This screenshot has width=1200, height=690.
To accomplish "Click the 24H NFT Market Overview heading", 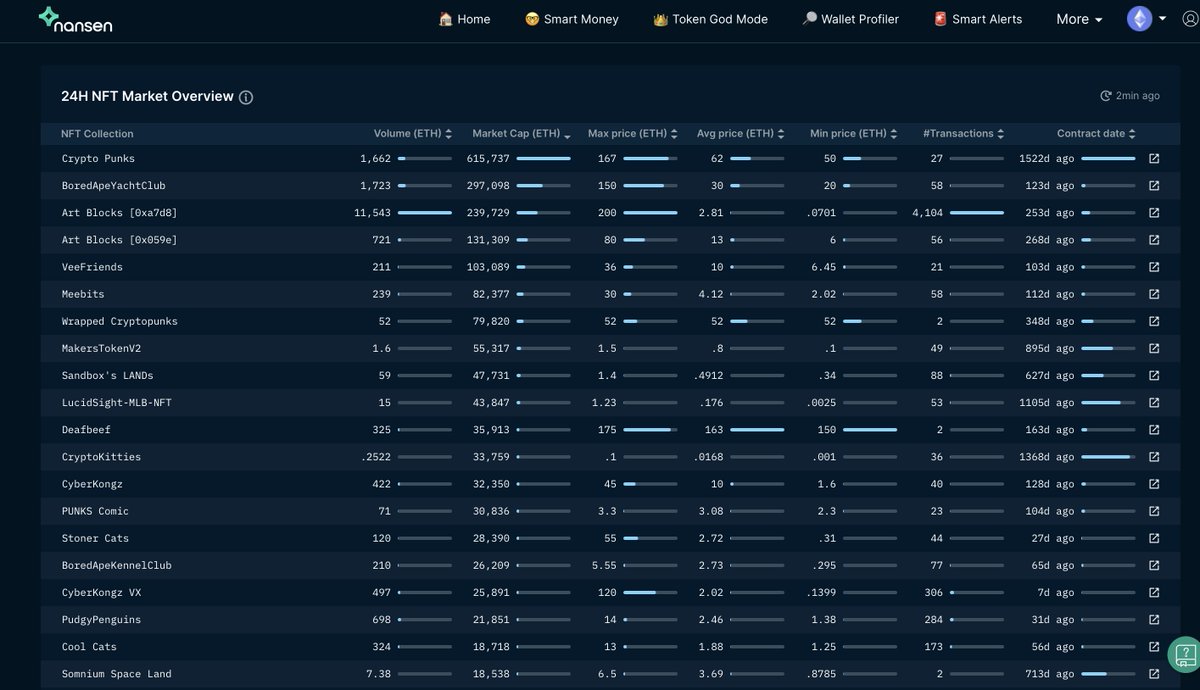I will pyautogui.click(x=147, y=96).
